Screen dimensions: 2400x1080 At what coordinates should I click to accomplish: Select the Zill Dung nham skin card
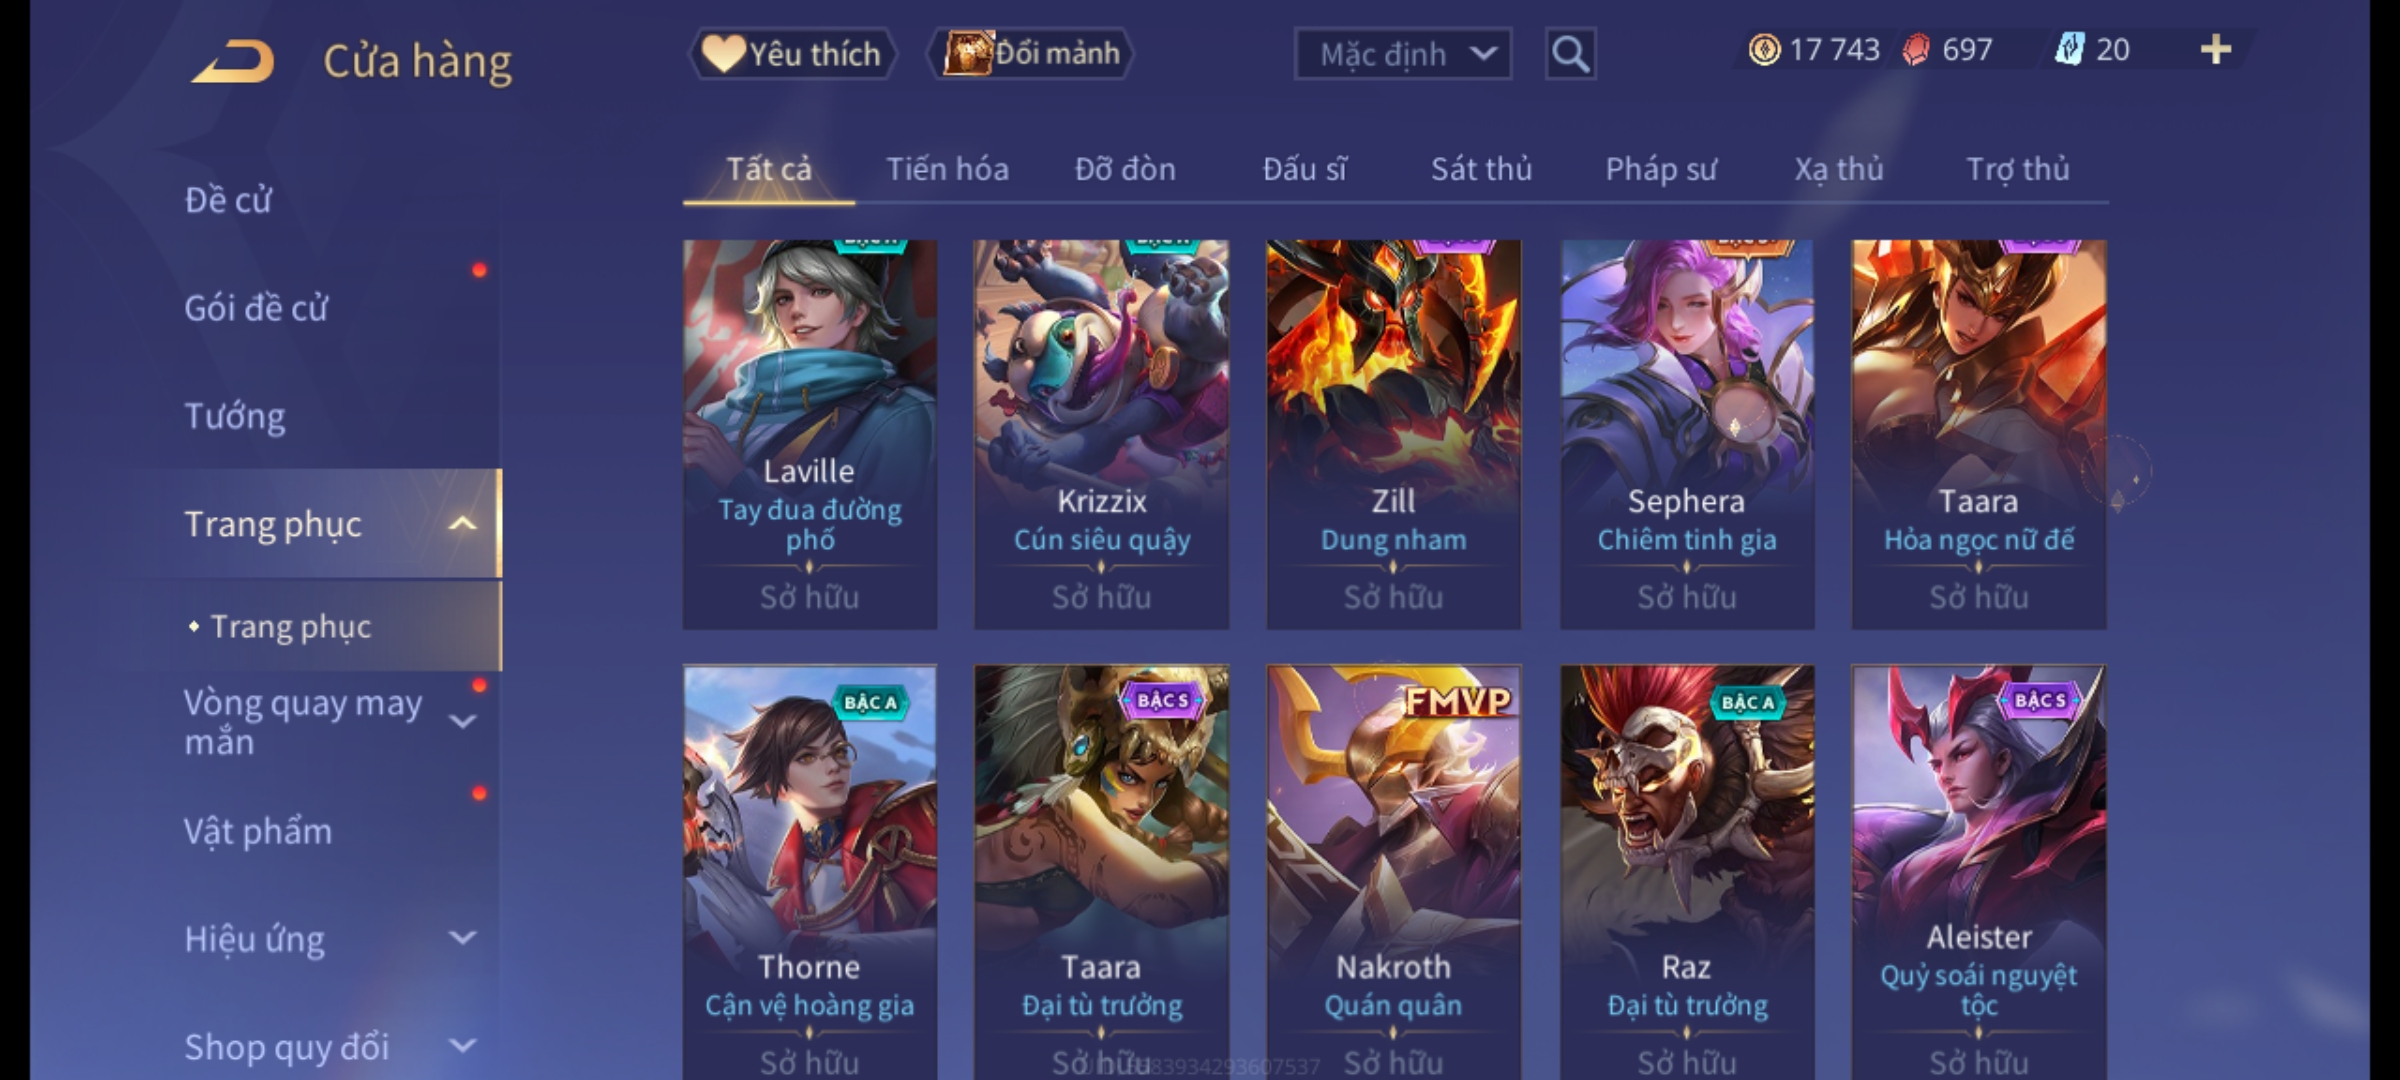[x=1393, y=434]
